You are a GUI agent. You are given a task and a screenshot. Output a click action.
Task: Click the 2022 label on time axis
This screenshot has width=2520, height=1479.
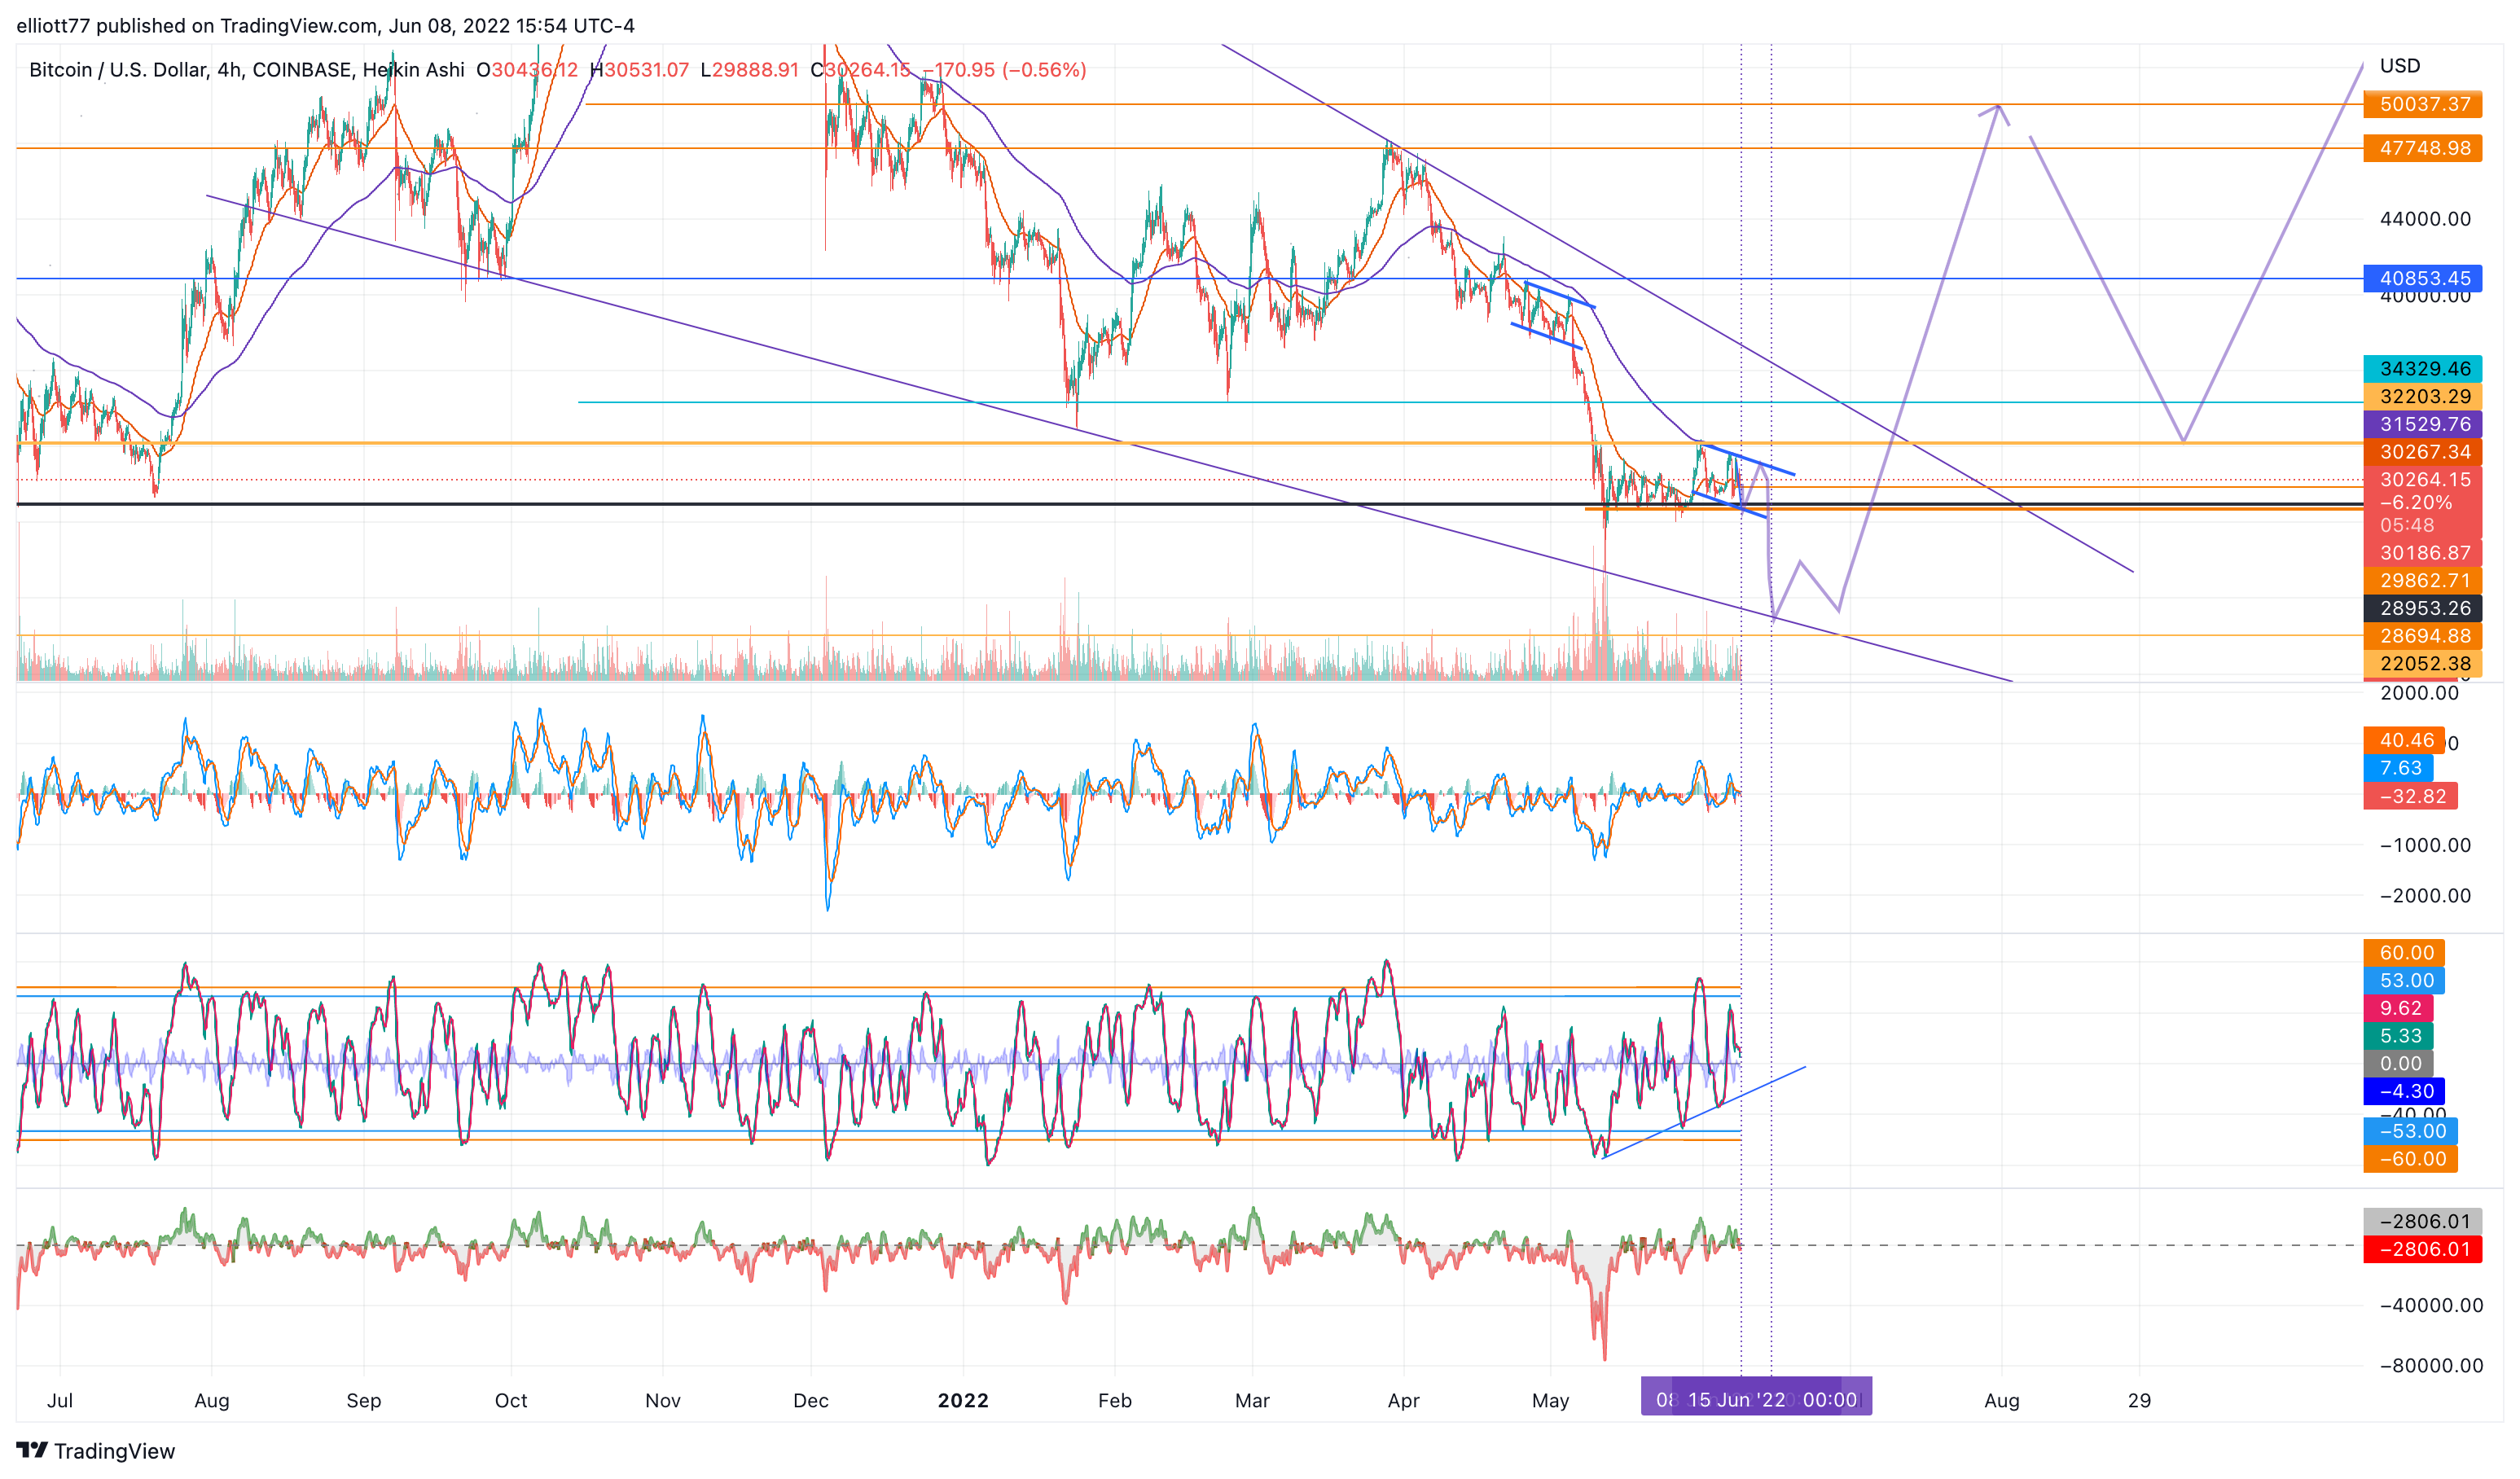963,1400
